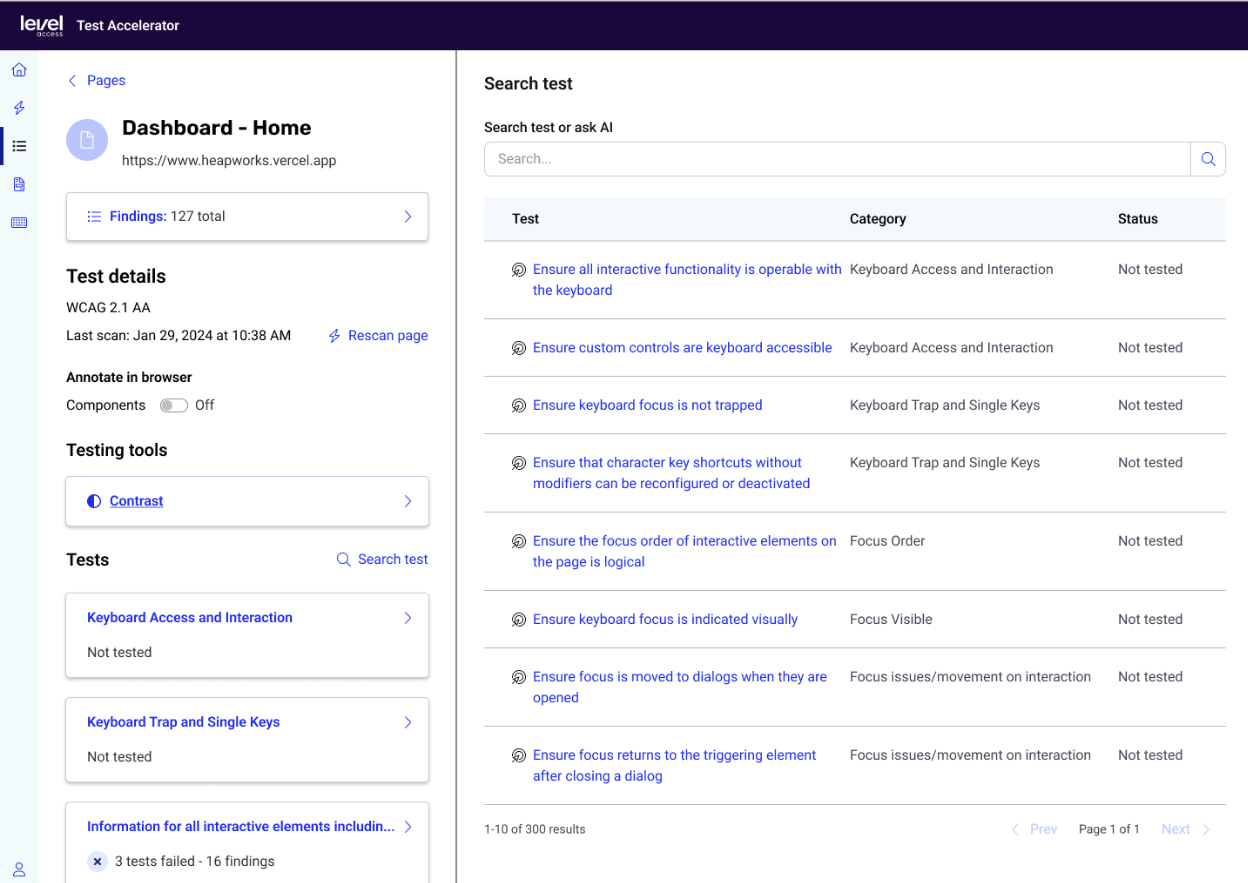This screenshot has height=883, width=1248.
Task: Click the Findings list icon
Action: pos(94,216)
